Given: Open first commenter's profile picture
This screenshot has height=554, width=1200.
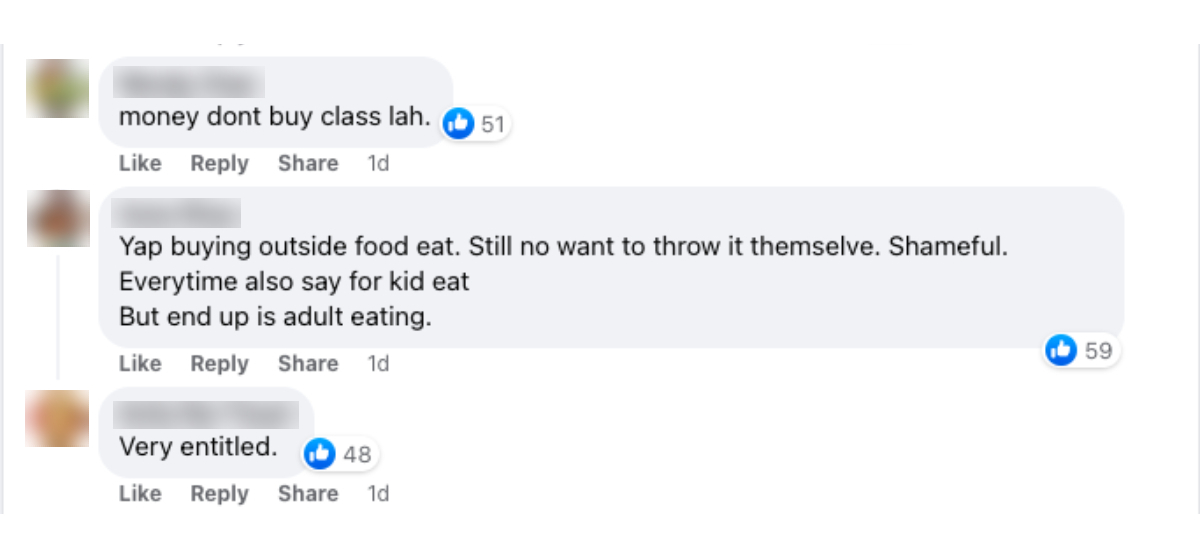Looking at the screenshot, I should [x=57, y=88].
